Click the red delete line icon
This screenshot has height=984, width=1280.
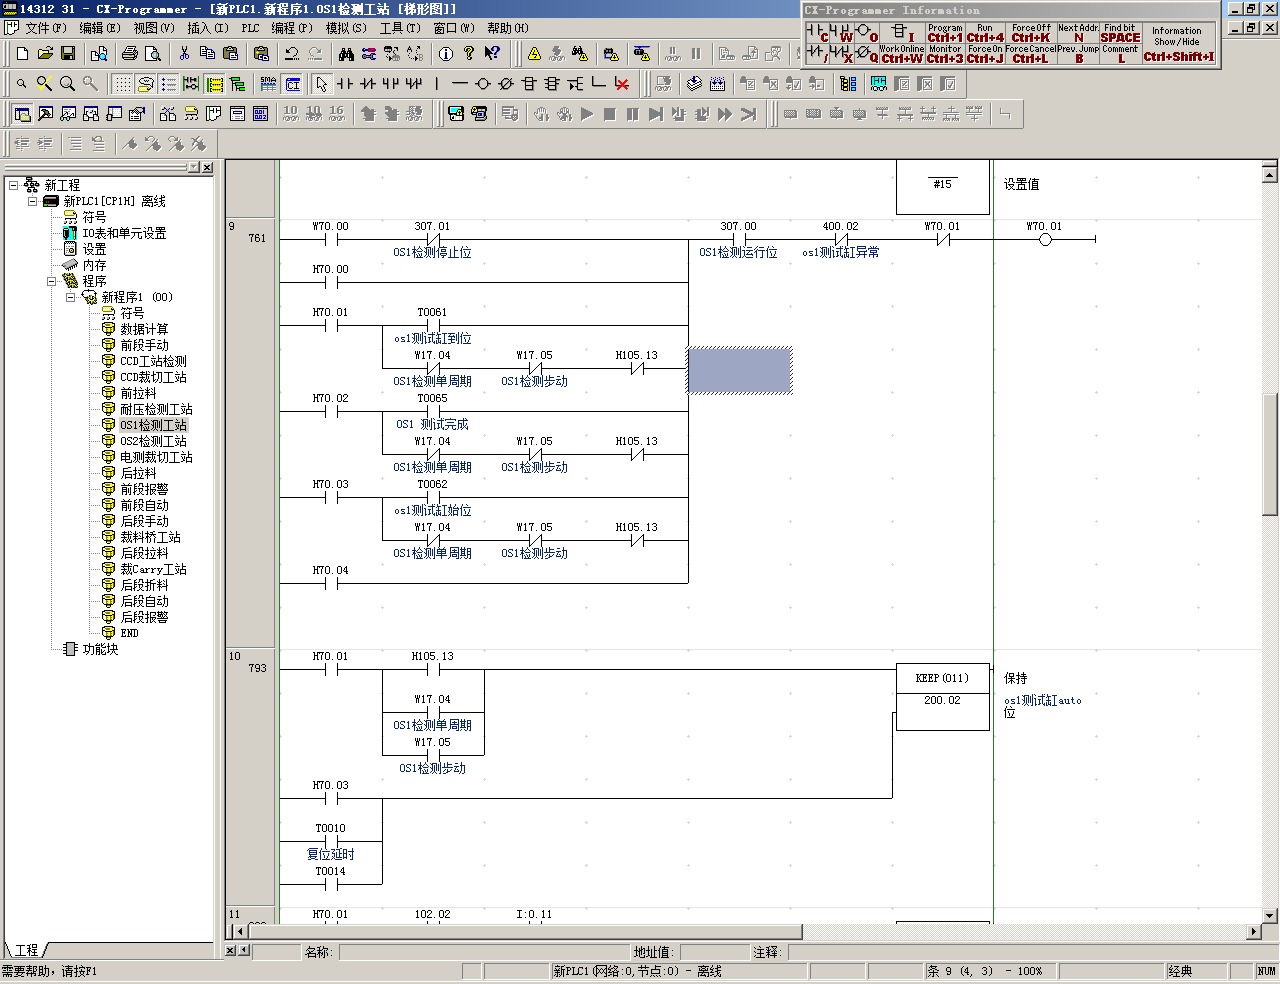[622, 84]
